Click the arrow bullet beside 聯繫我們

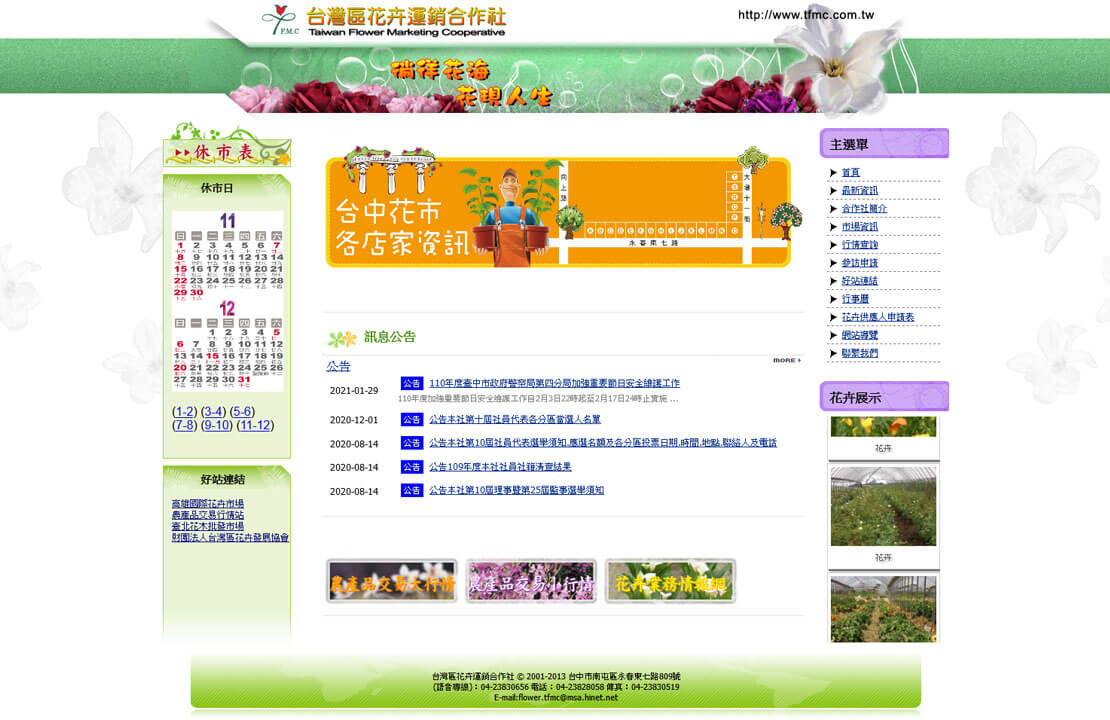(833, 353)
